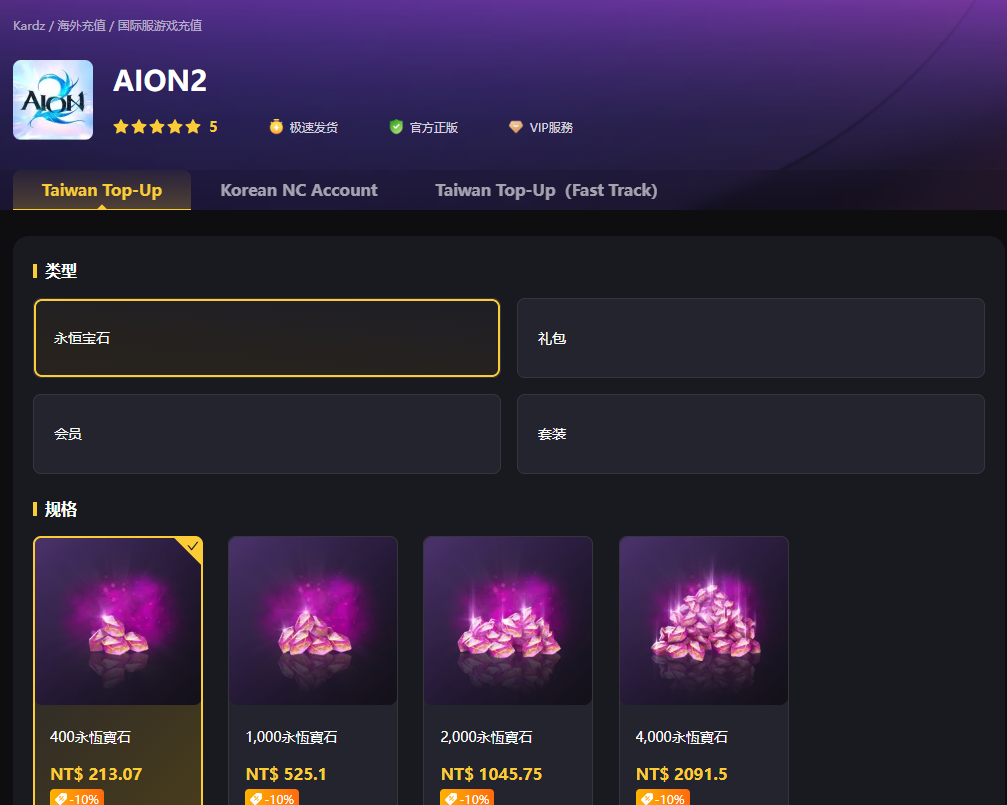
Task: Click the -10% discount tag under 1,000 gems
Action: click(271, 798)
